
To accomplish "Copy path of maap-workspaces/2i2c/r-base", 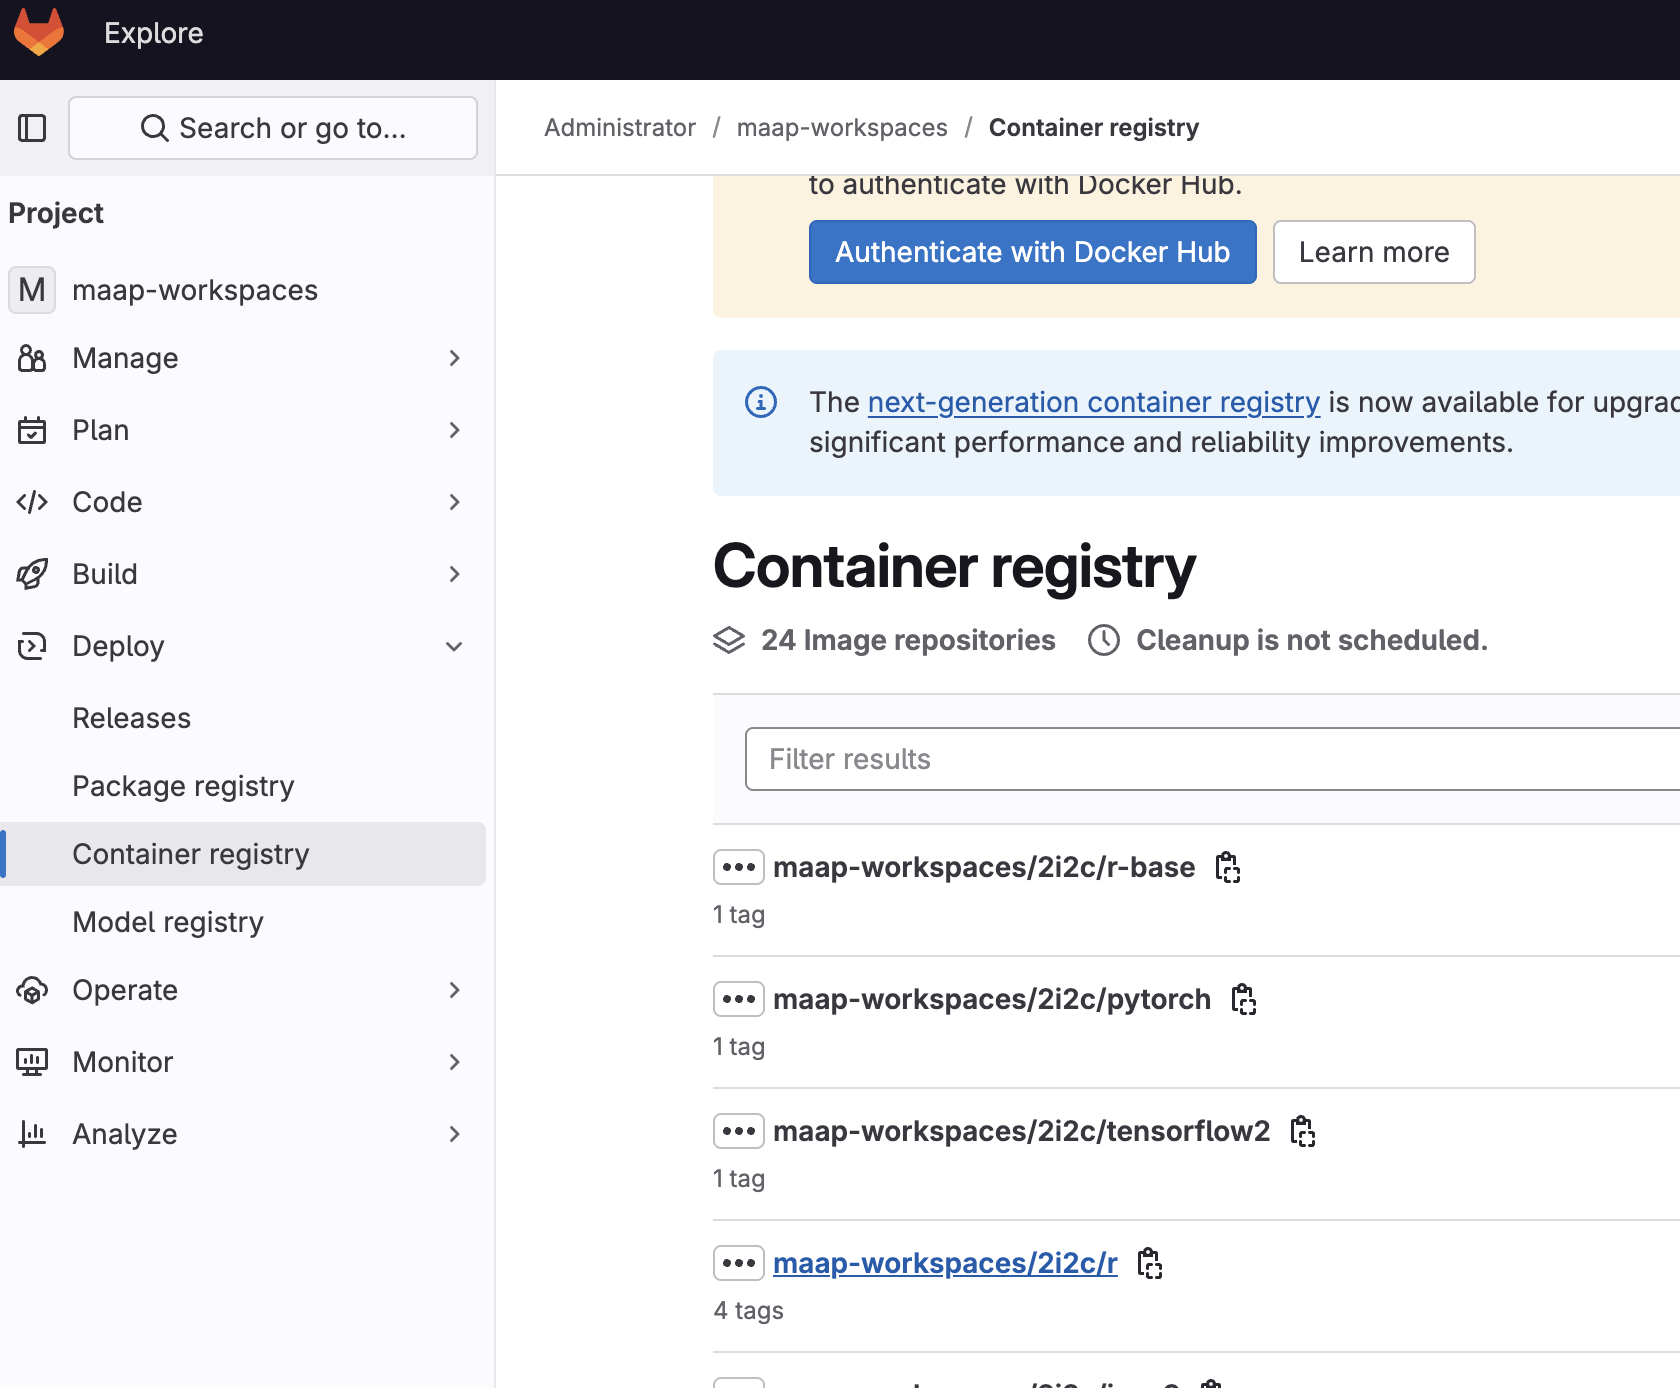I will 1227,867.
